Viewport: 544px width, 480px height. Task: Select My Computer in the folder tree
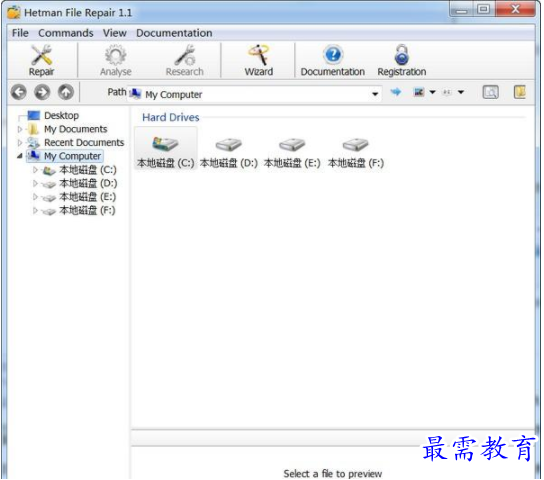pyautogui.click(x=73, y=156)
